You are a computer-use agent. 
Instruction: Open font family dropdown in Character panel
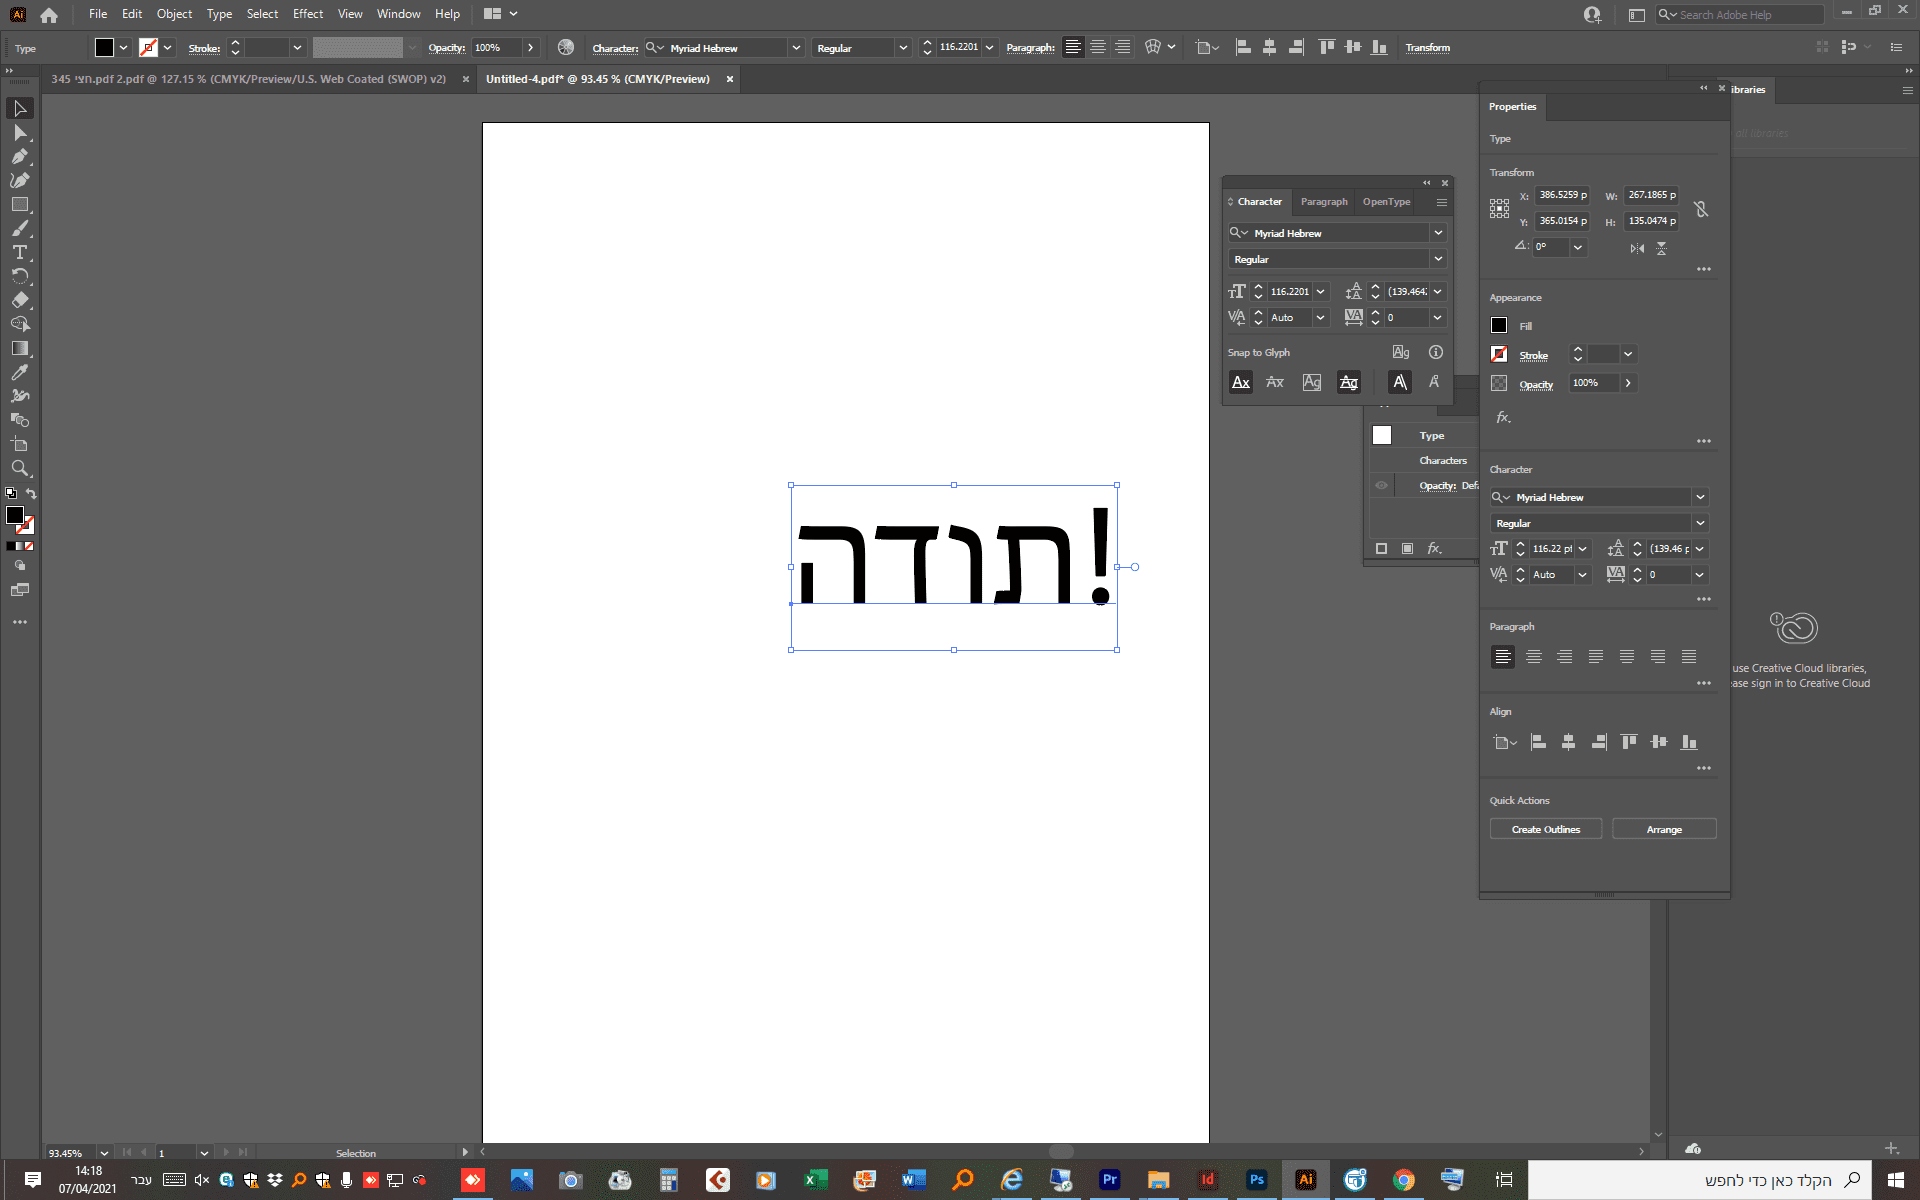coord(1438,233)
